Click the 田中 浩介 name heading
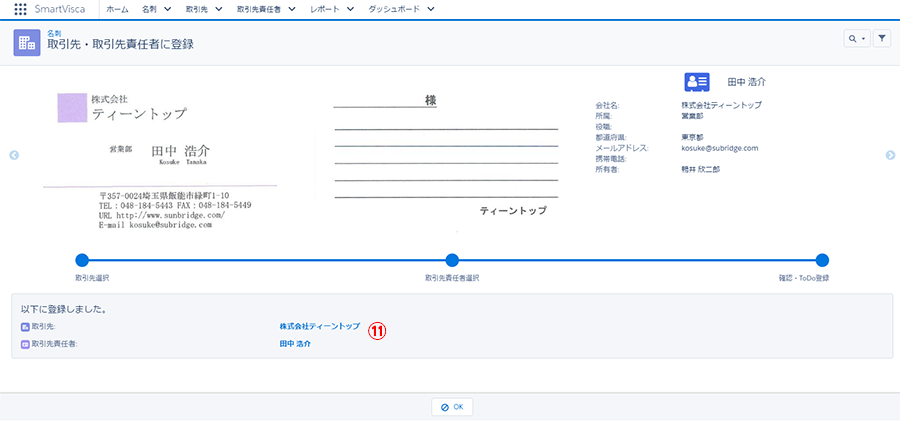Screen dimensions: 900x421 click(x=746, y=82)
